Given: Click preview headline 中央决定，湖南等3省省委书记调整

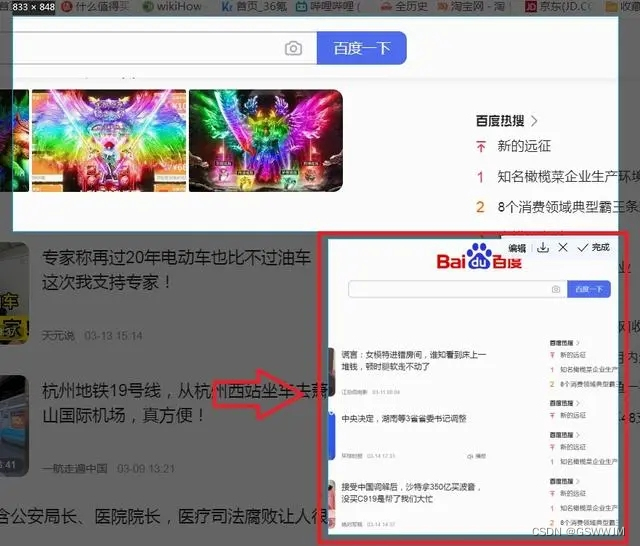Looking at the screenshot, I should coord(404,419).
